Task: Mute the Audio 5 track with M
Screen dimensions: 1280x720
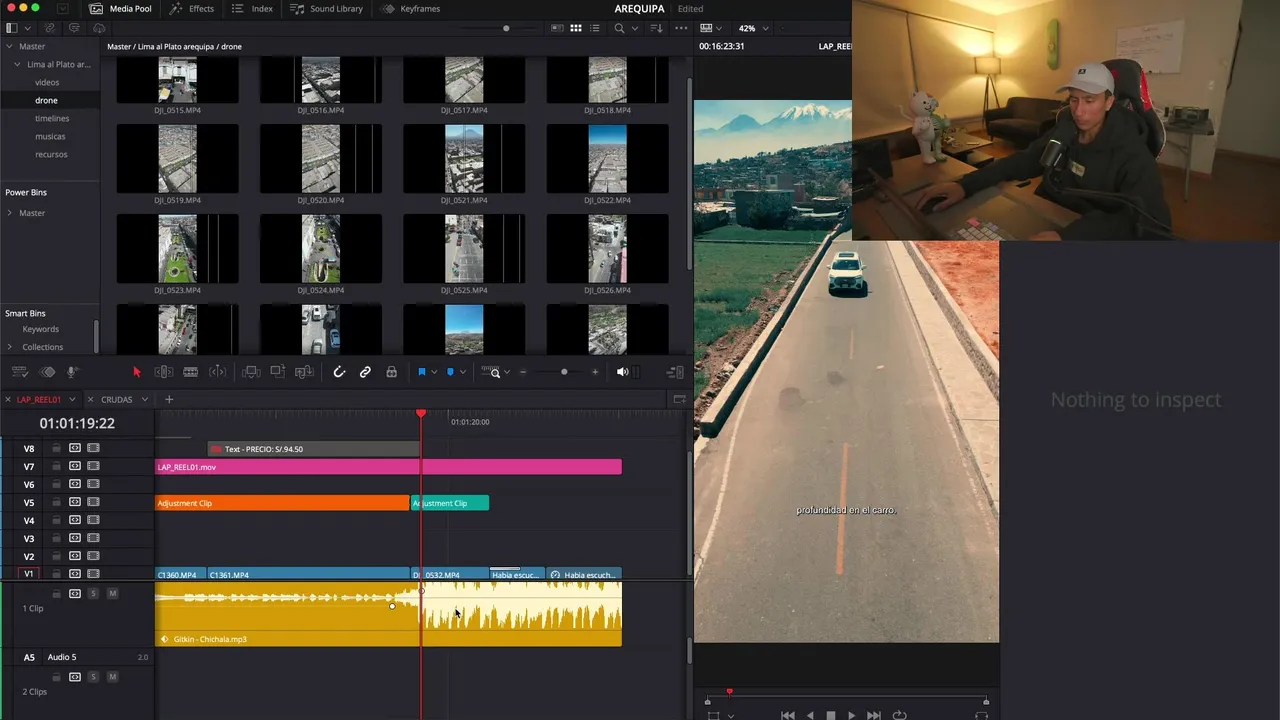Action: point(112,677)
